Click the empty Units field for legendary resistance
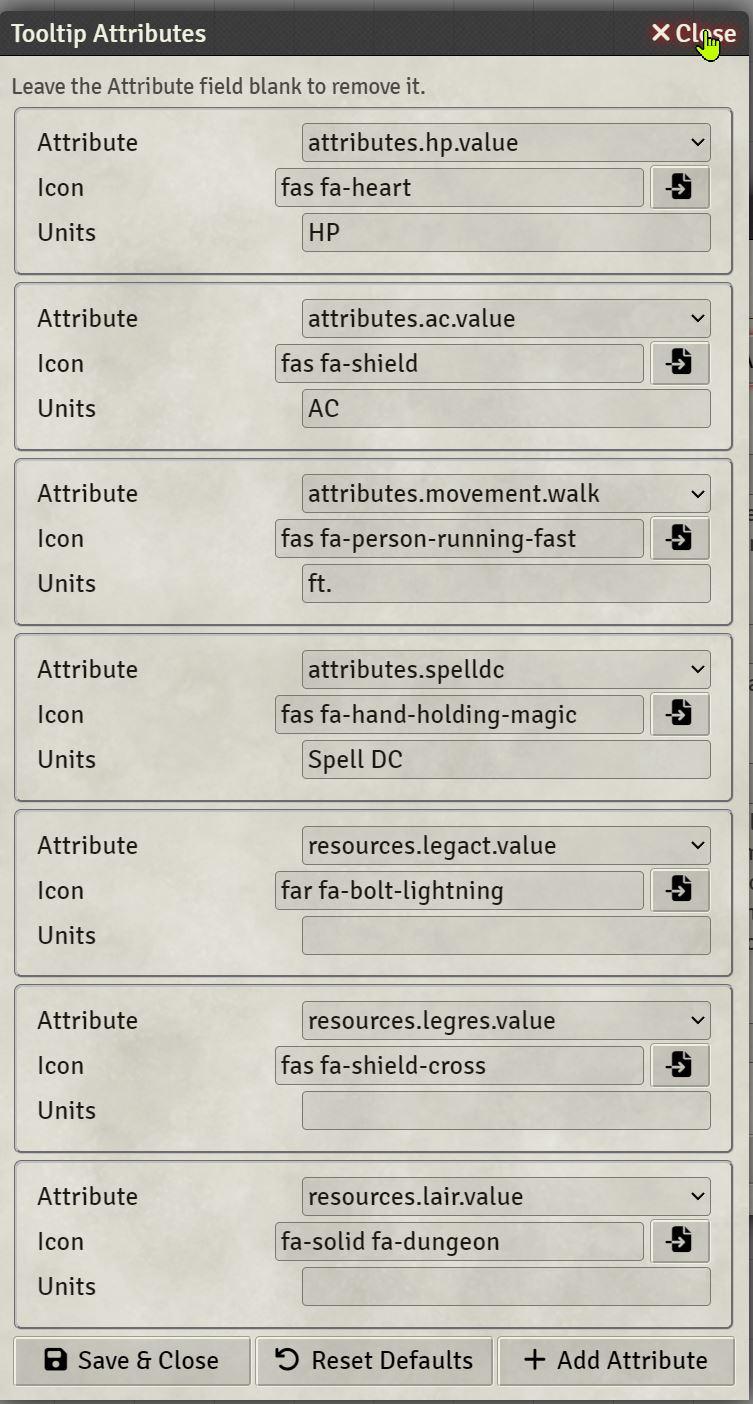The image size is (753, 1404). point(505,1110)
